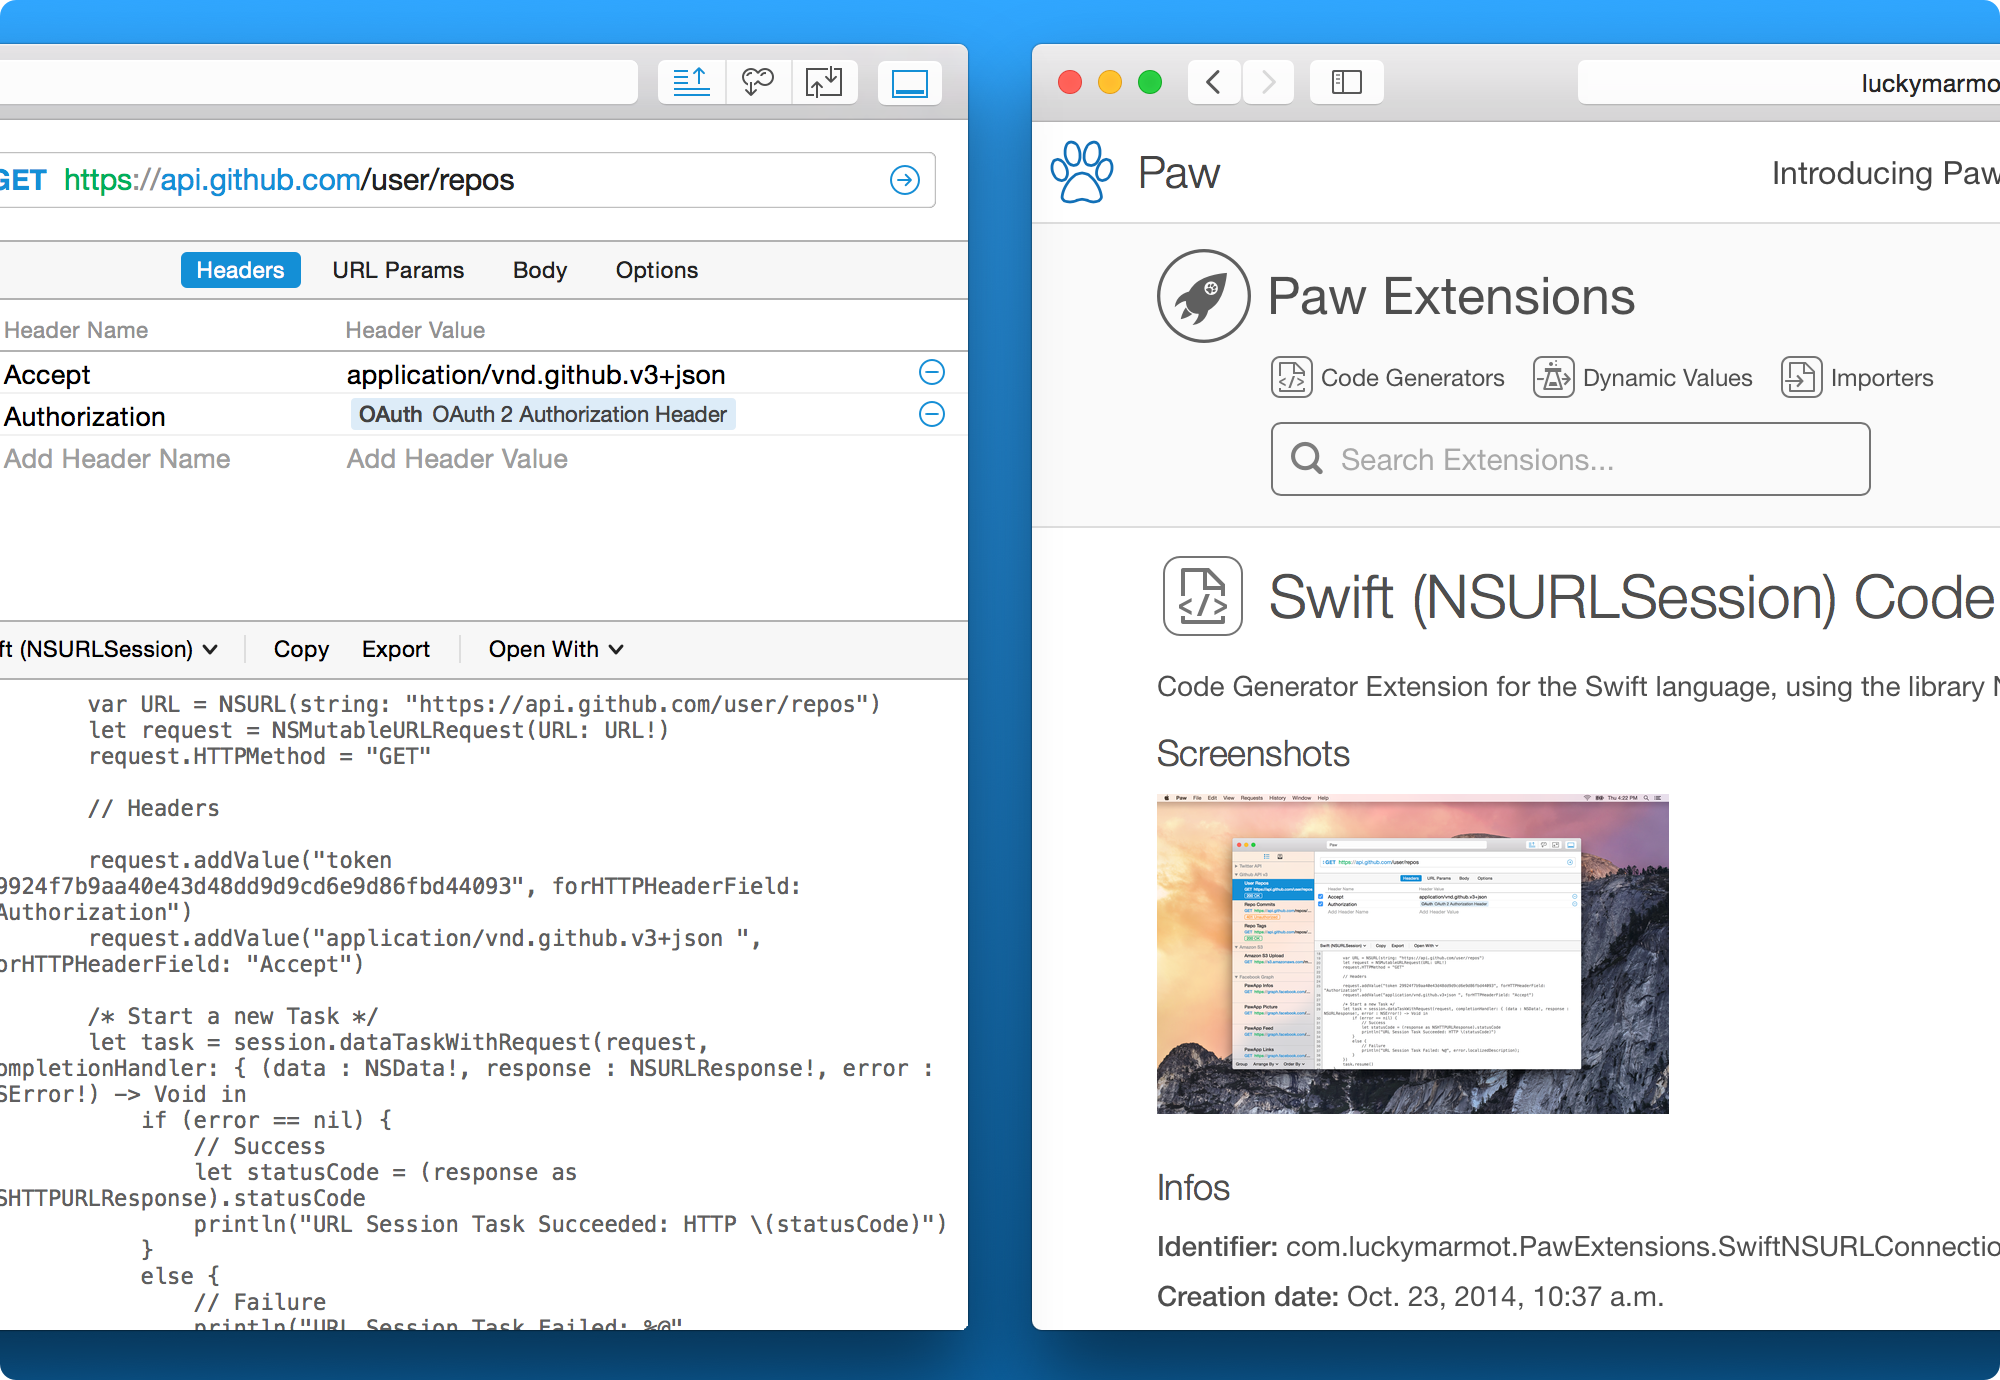This screenshot has width=2000, height=1380.
Task: Click the heart/favorites toolbar icon
Action: (x=758, y=82)
